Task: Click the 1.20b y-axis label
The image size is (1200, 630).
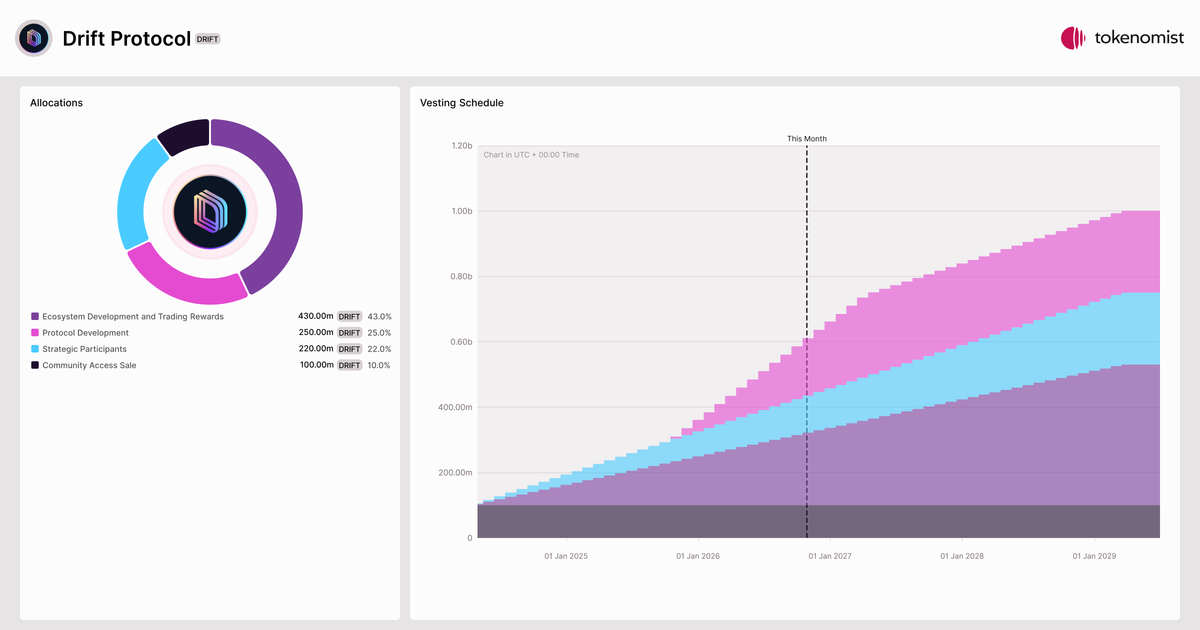Action: click(460, 146)
